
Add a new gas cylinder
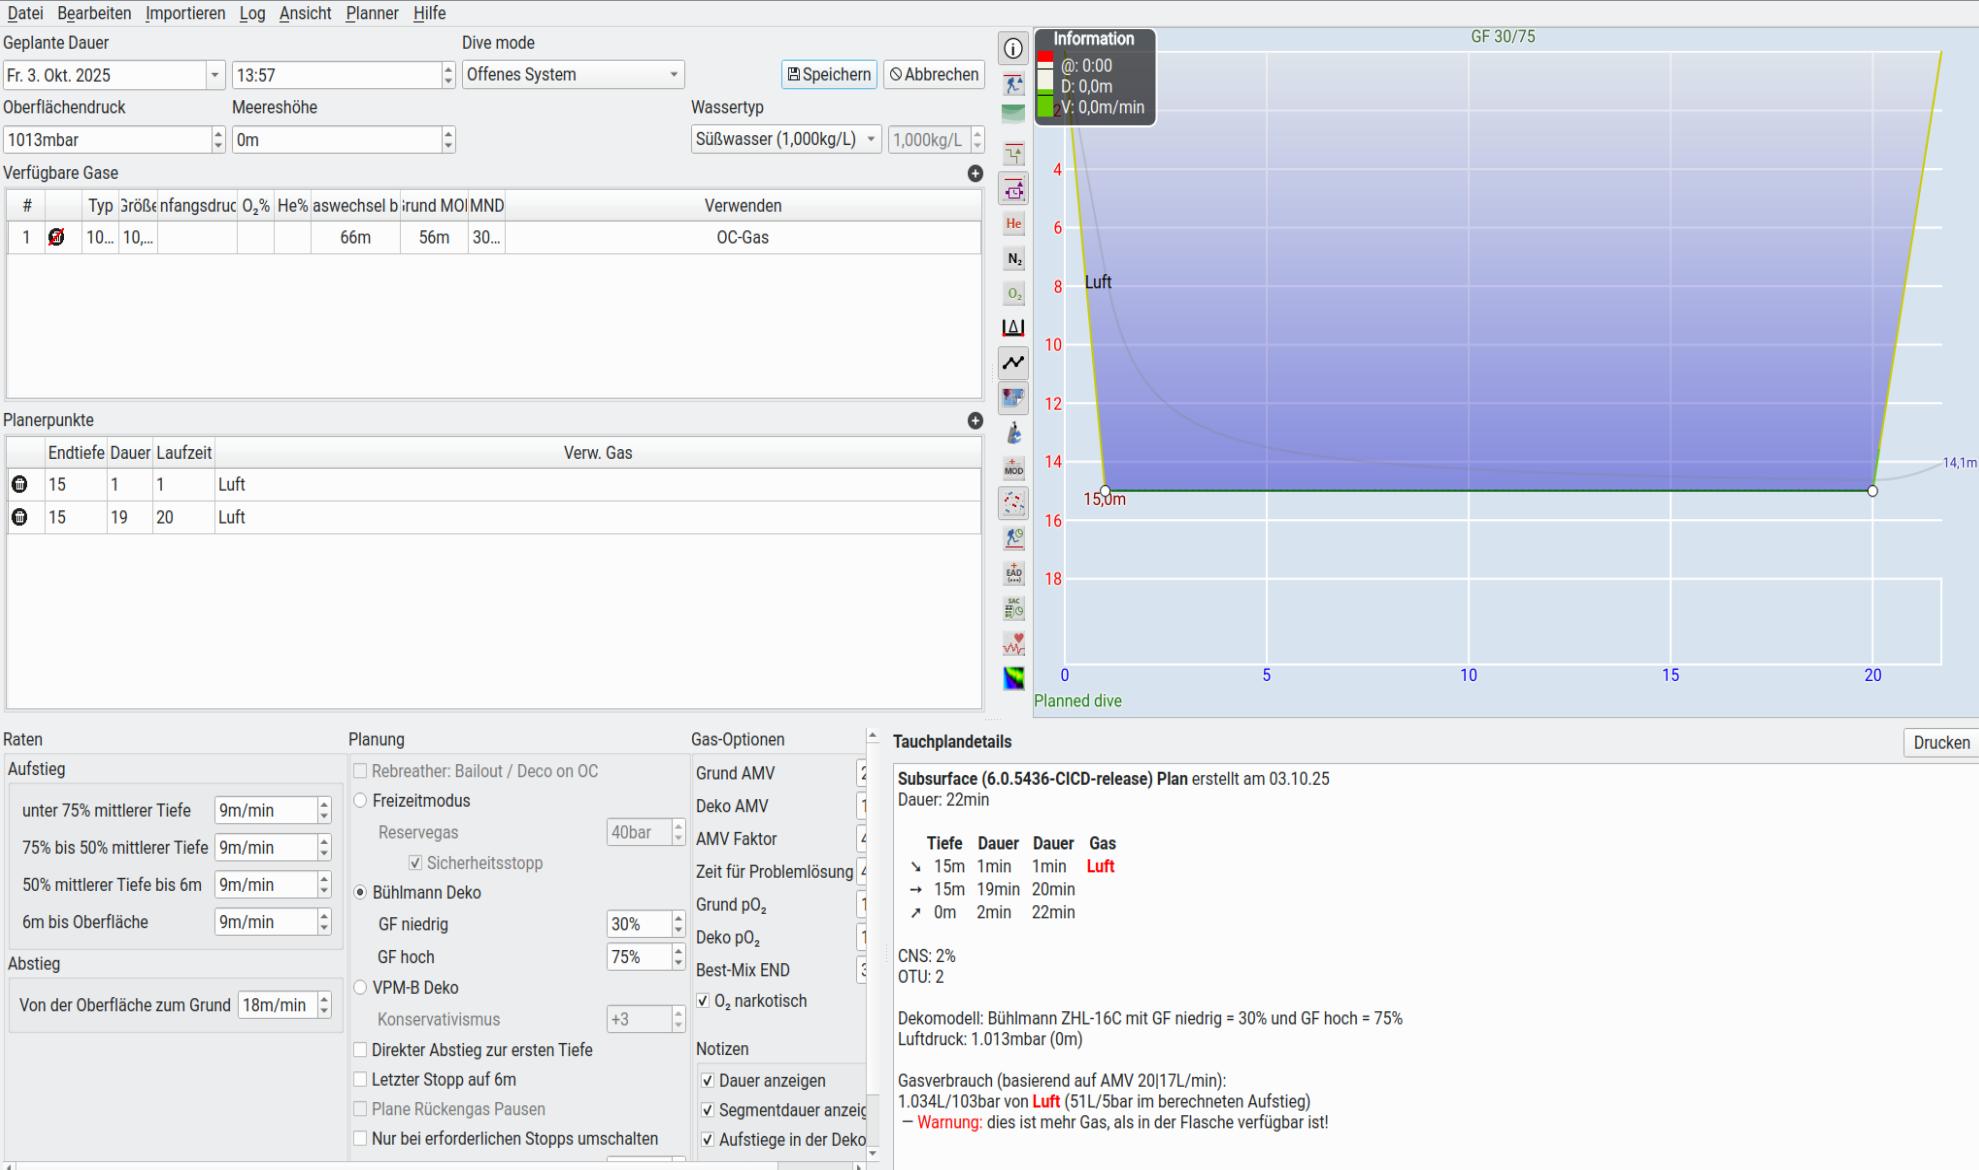pos(975,173)
